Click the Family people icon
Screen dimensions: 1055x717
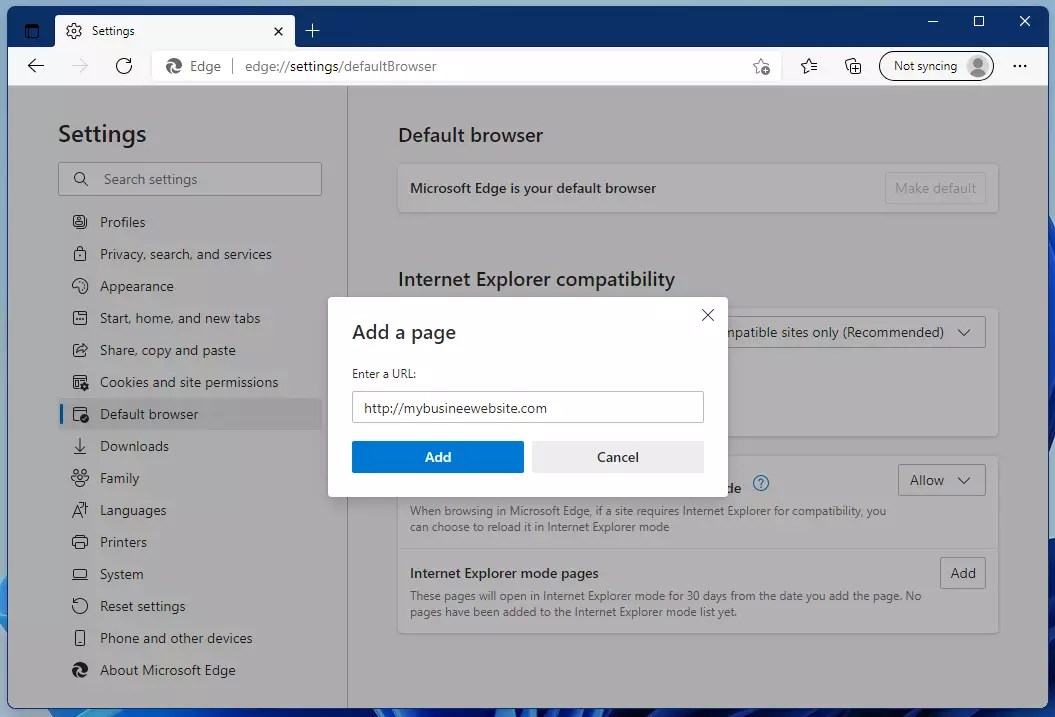point(80,478)
